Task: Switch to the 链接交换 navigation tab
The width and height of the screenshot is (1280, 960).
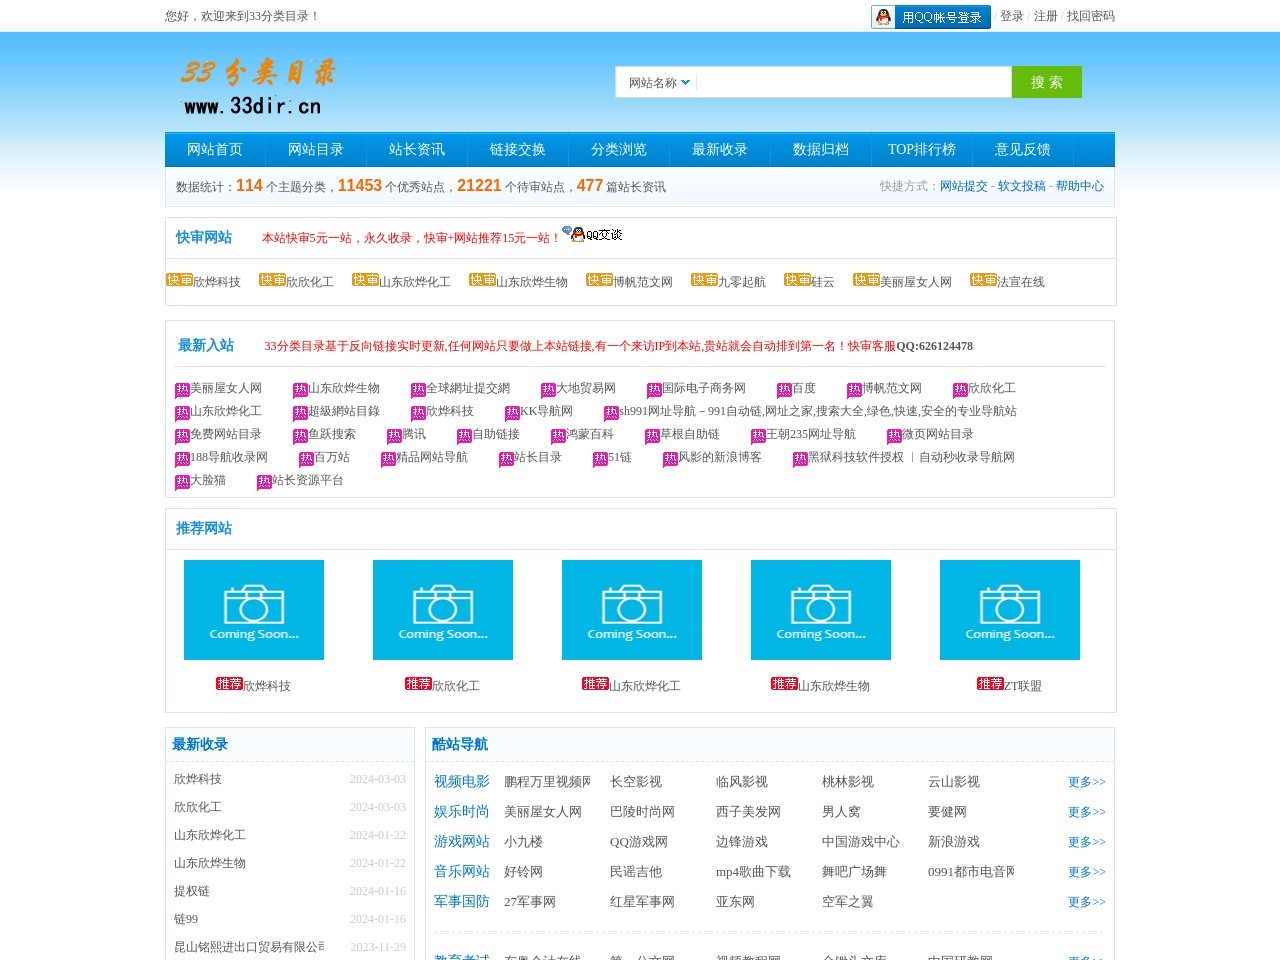Action: (x=517, y=150)
